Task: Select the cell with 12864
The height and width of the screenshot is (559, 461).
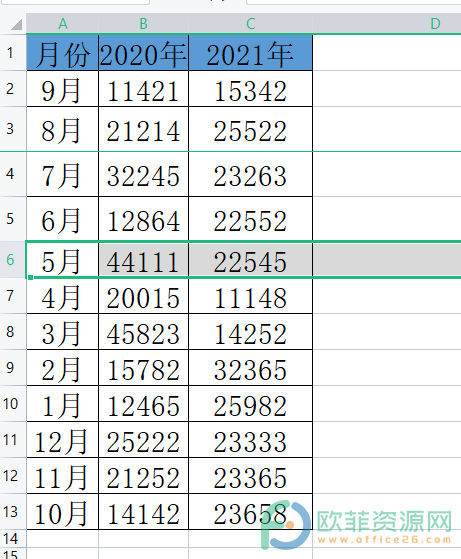Action: 143,219
